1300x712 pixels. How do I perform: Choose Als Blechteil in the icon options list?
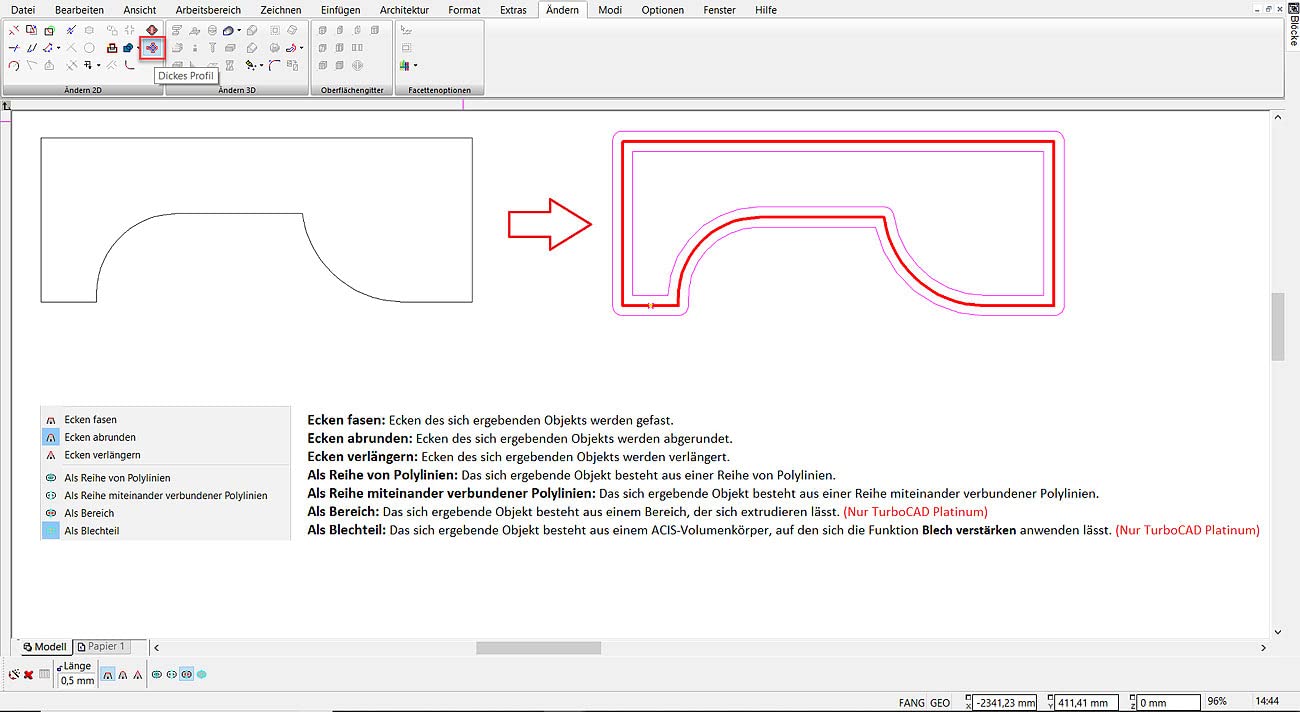point(92,531)
